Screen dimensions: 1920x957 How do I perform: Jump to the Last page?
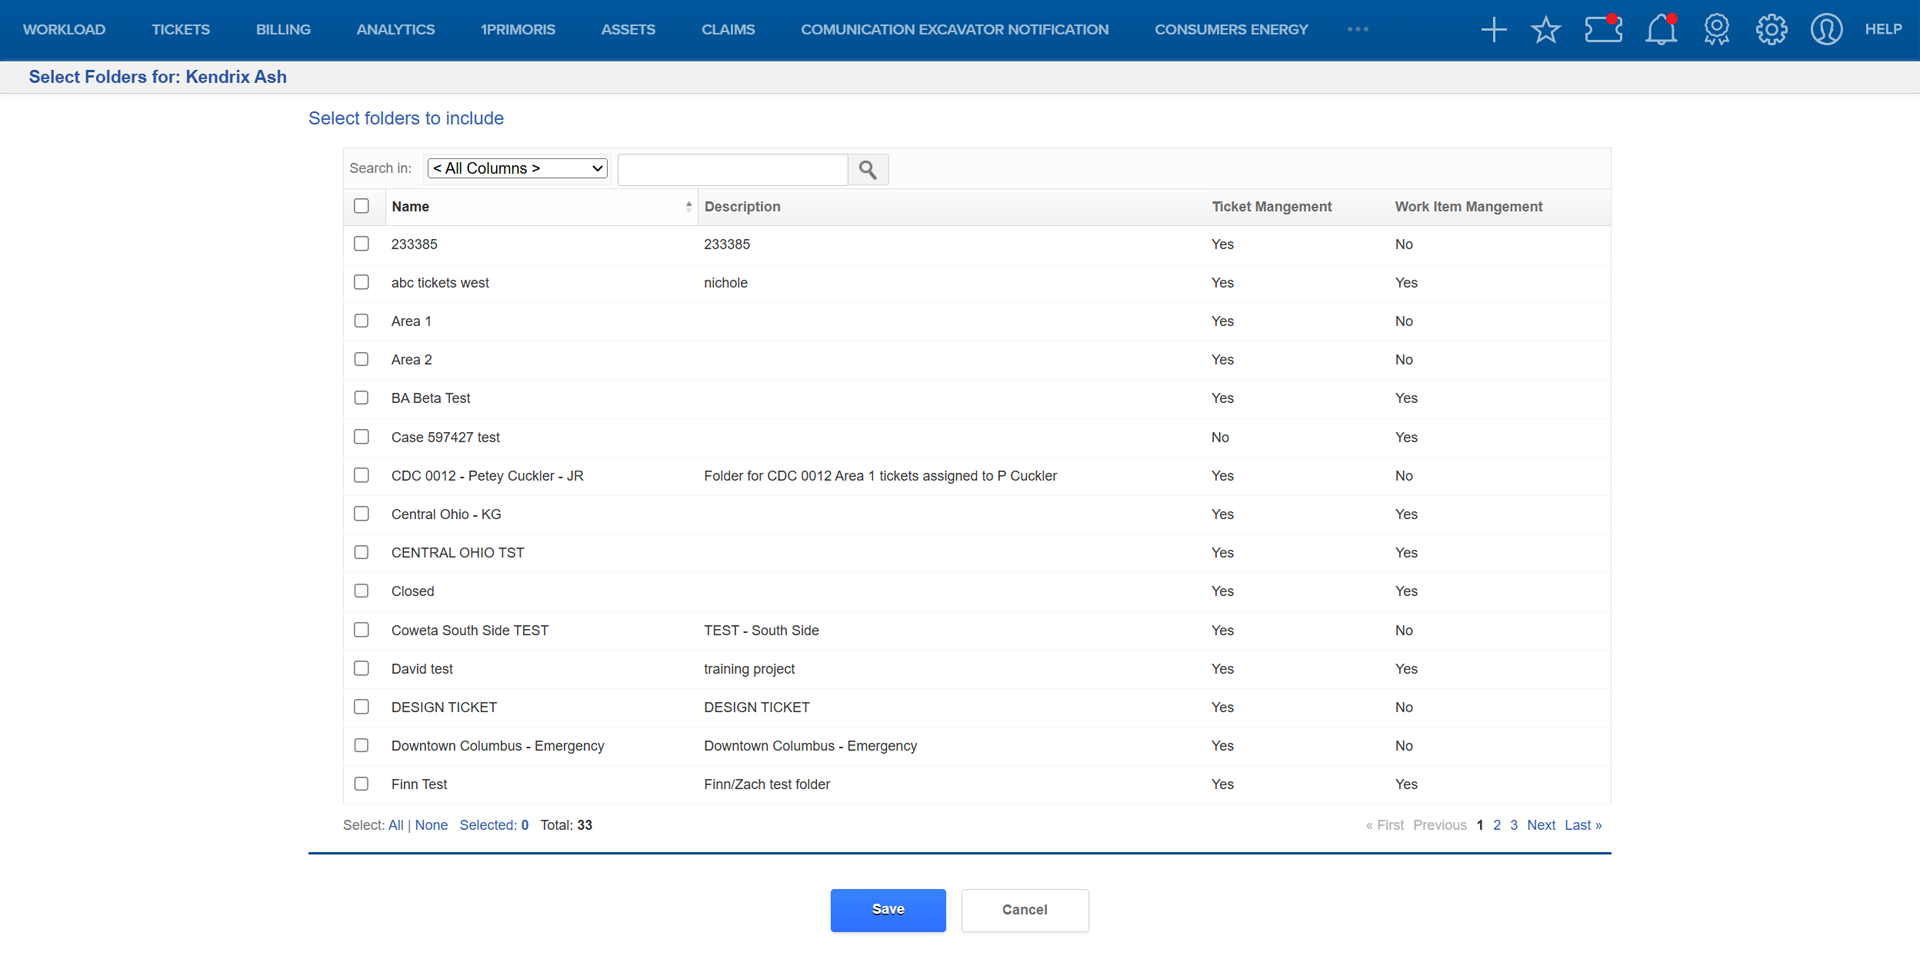pos(1583,826)
